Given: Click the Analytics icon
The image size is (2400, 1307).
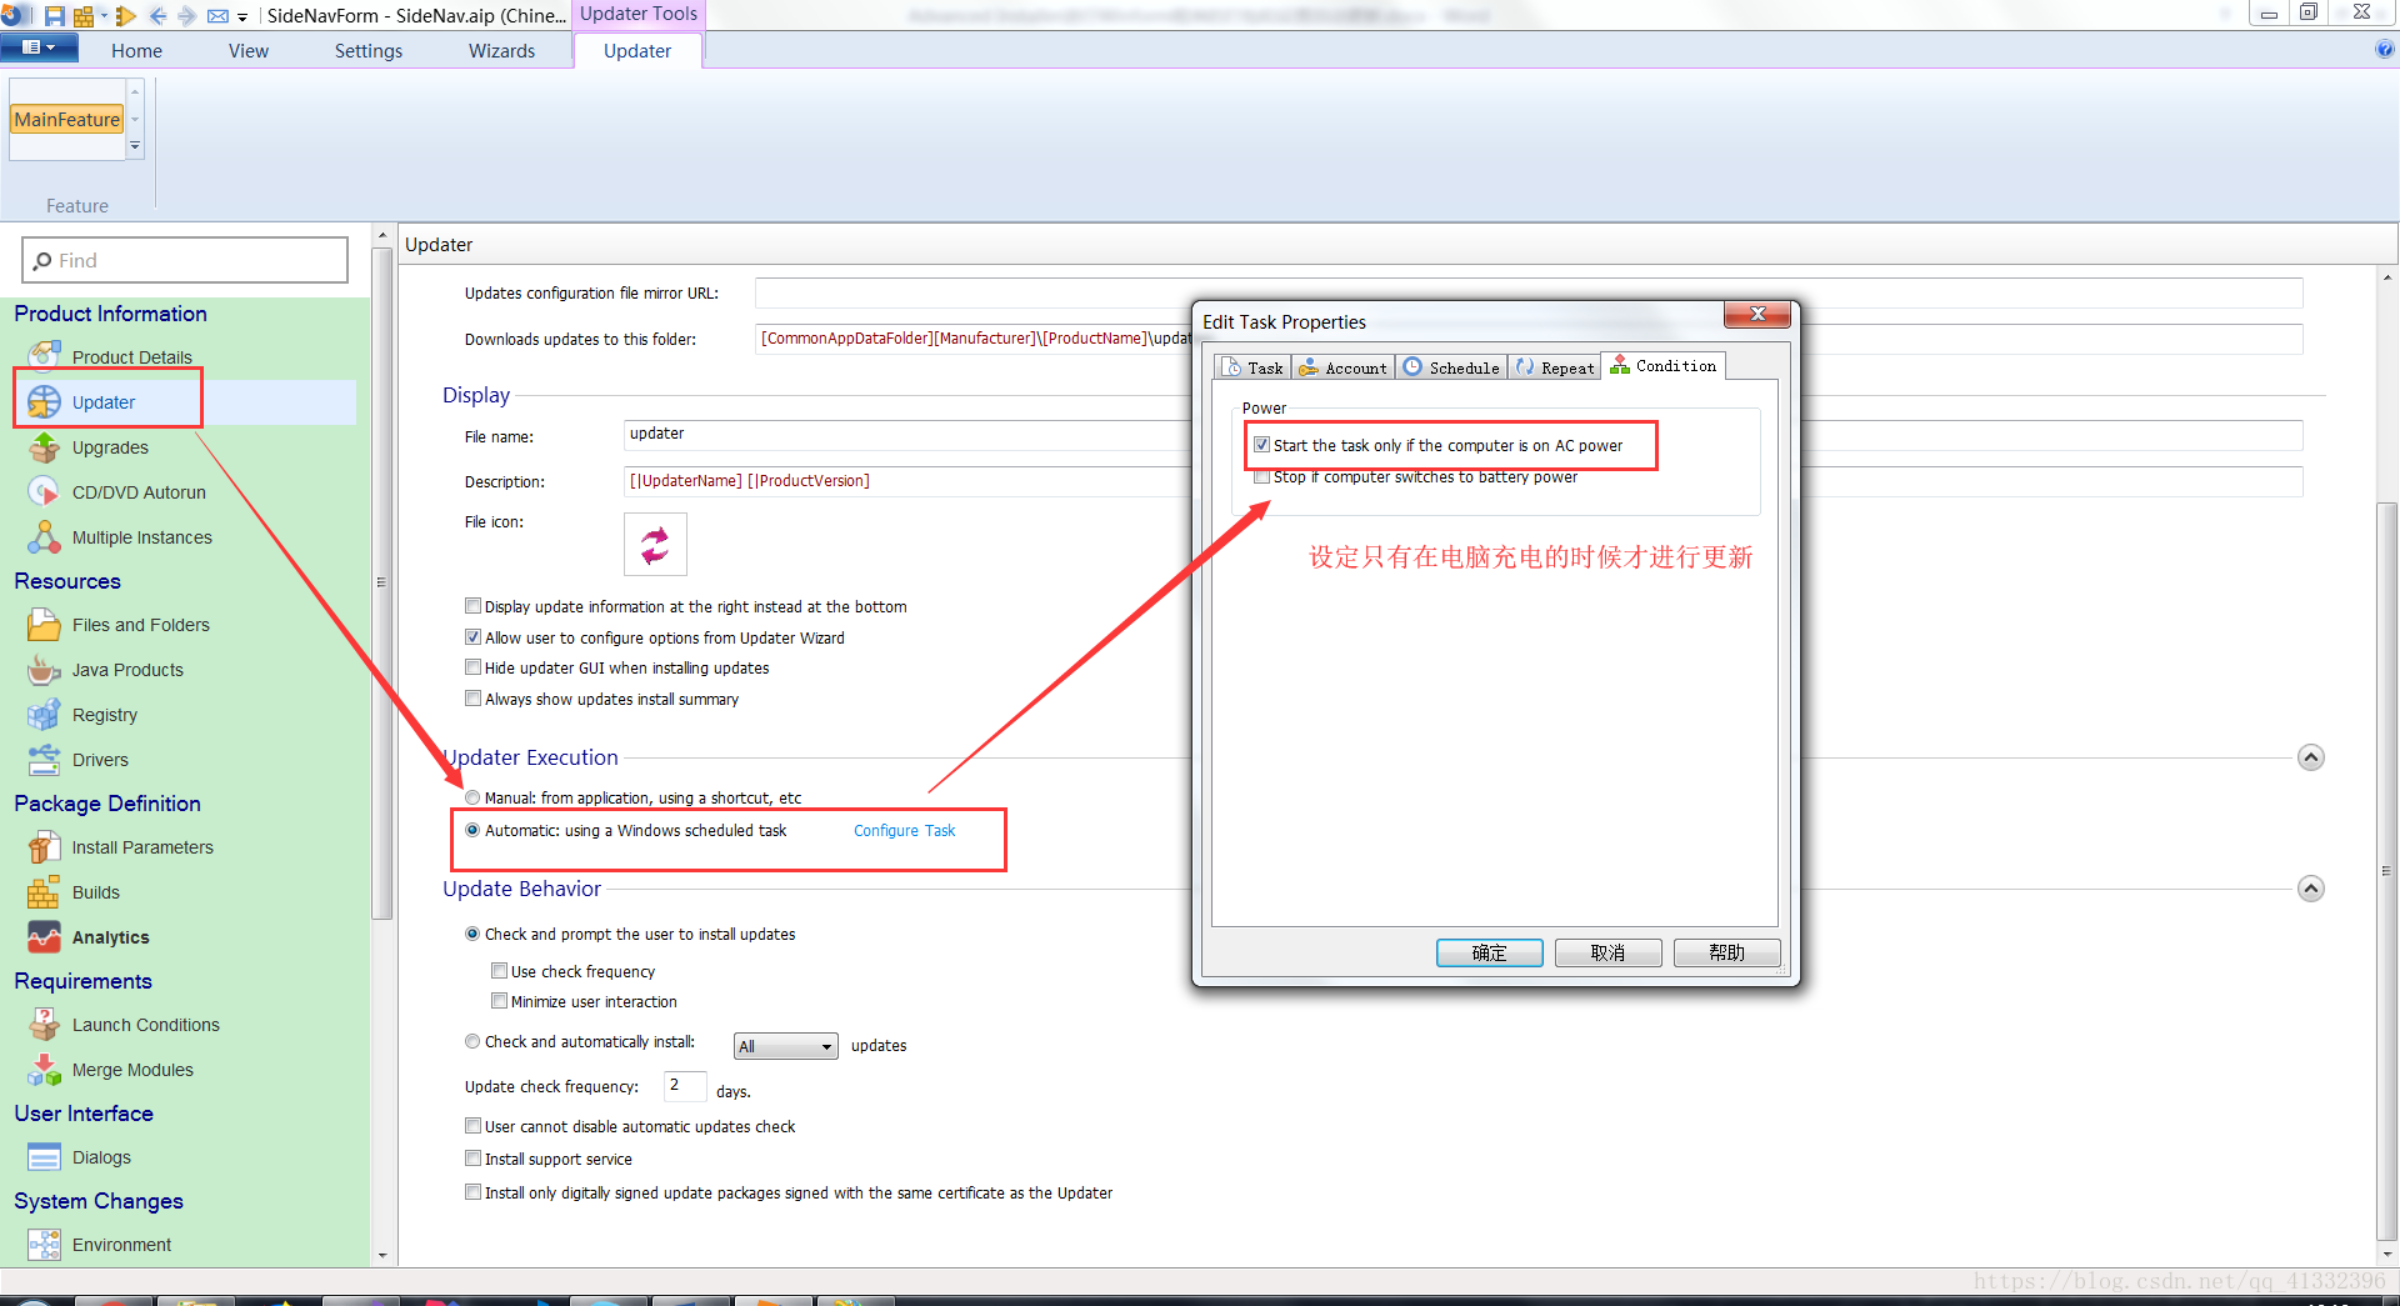Looking at the screenshot, I should [x=44, y=937].
